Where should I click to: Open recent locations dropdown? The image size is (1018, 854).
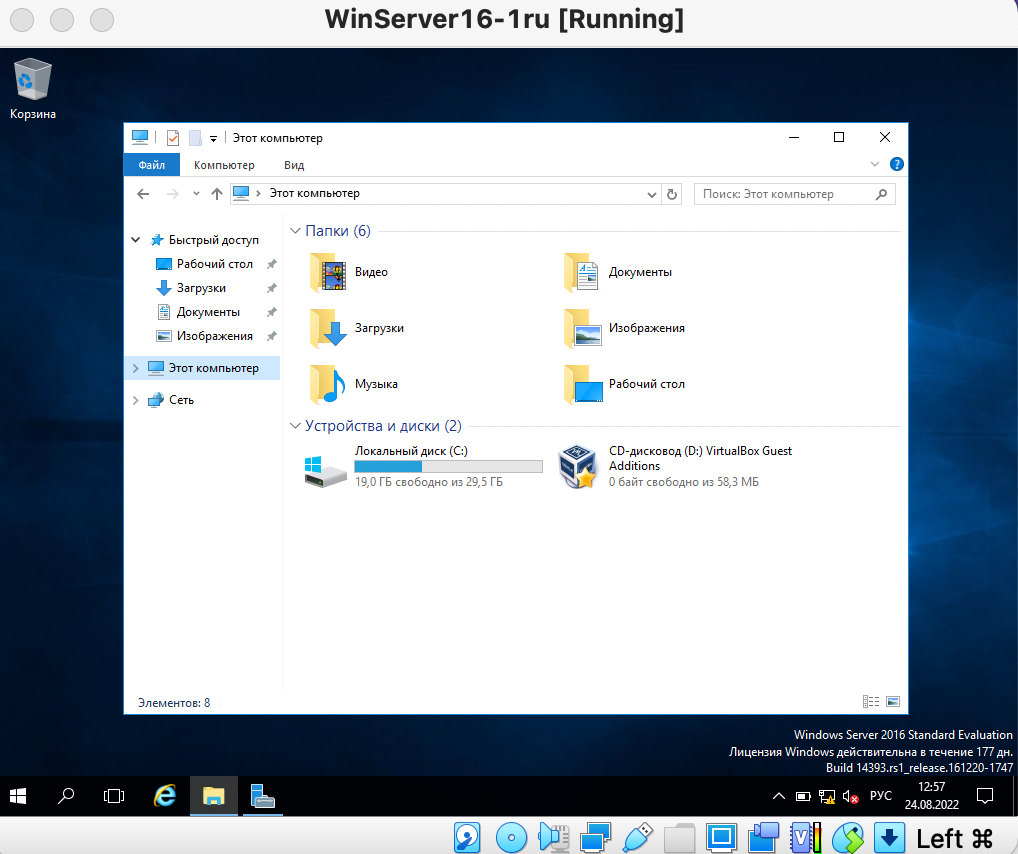click(x=196, y=194)
